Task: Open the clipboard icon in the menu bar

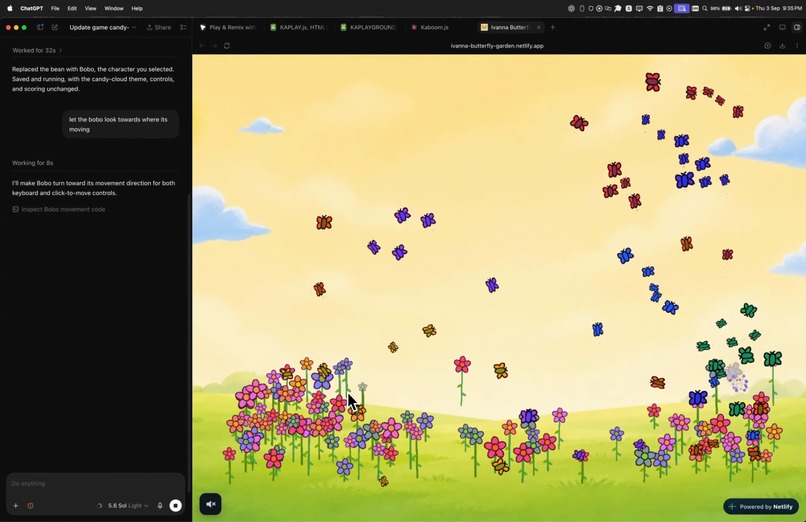Action: click(660, 8)
